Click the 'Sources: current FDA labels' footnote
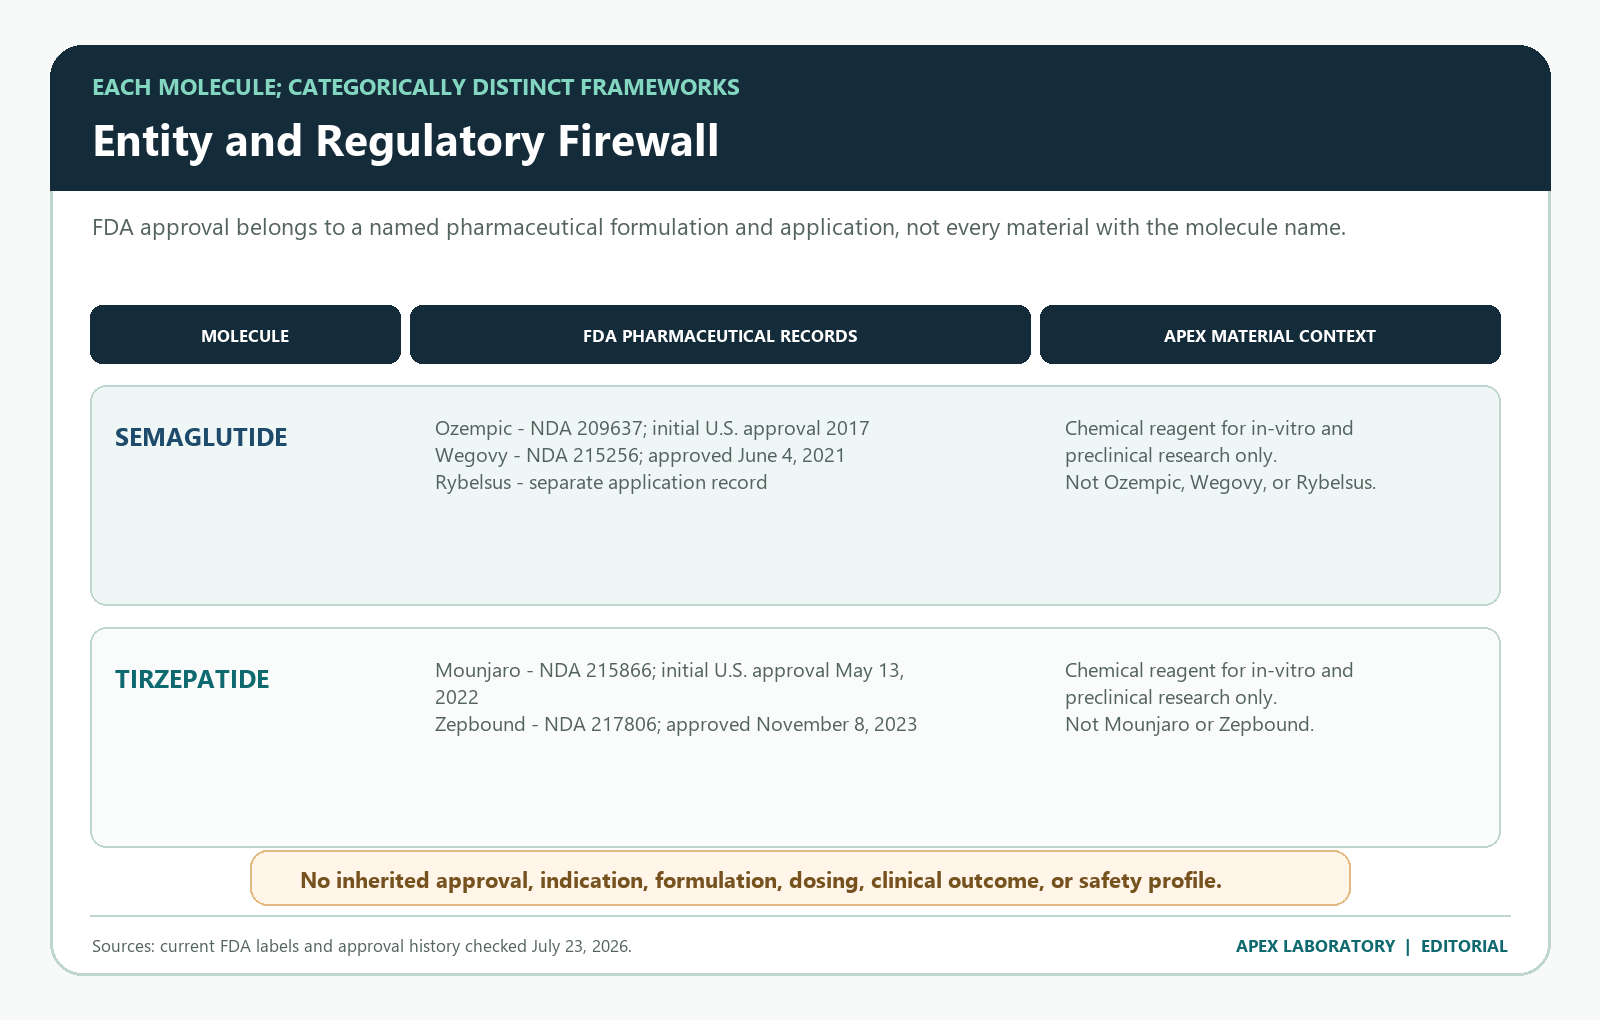1600x1020 pixels. 362,946
